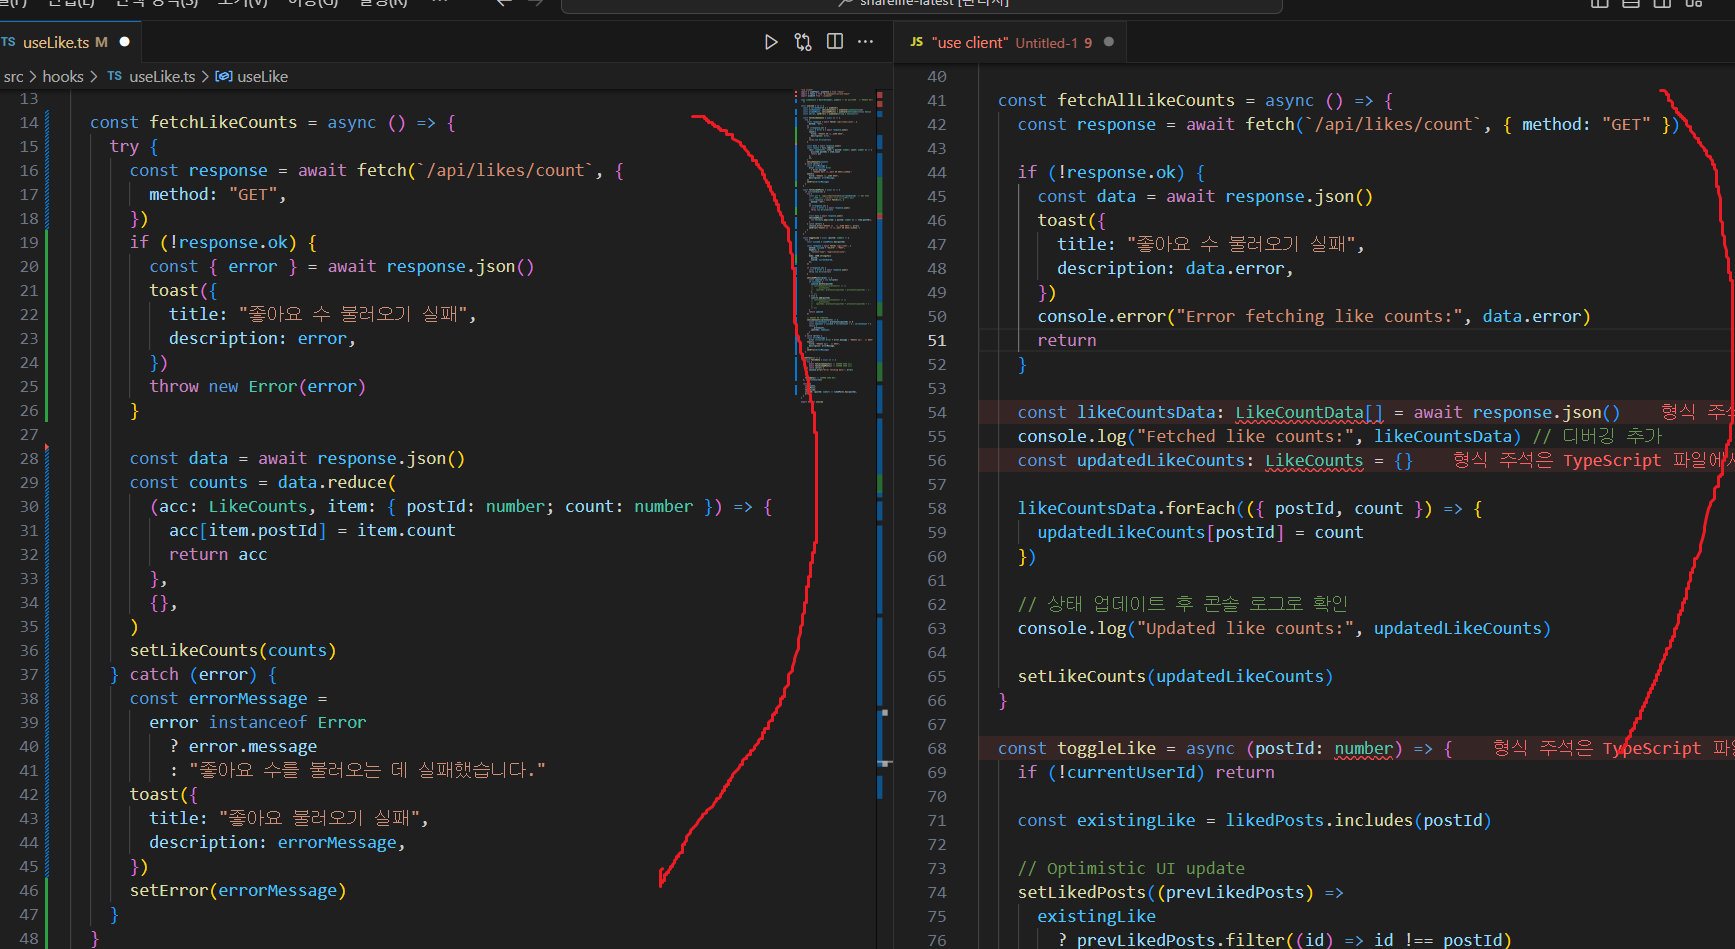Click on fetchAllLikeCounts in the right editor
The width and height of the screenshot is (1735, 949).
pyautogui.click(x=1146, y=100)
